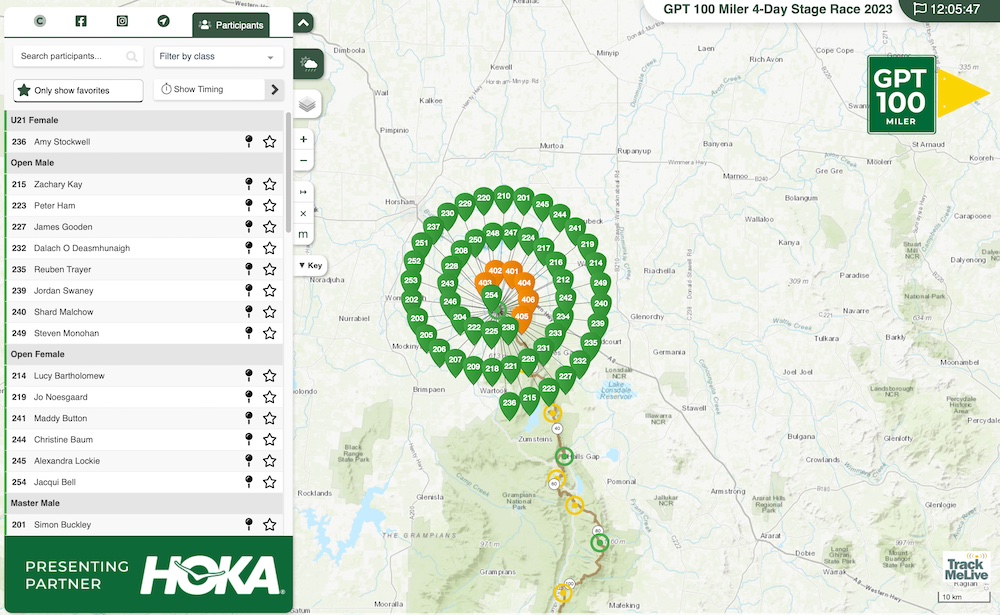Favorite Zachary Kay with star

tap(269, 185)
